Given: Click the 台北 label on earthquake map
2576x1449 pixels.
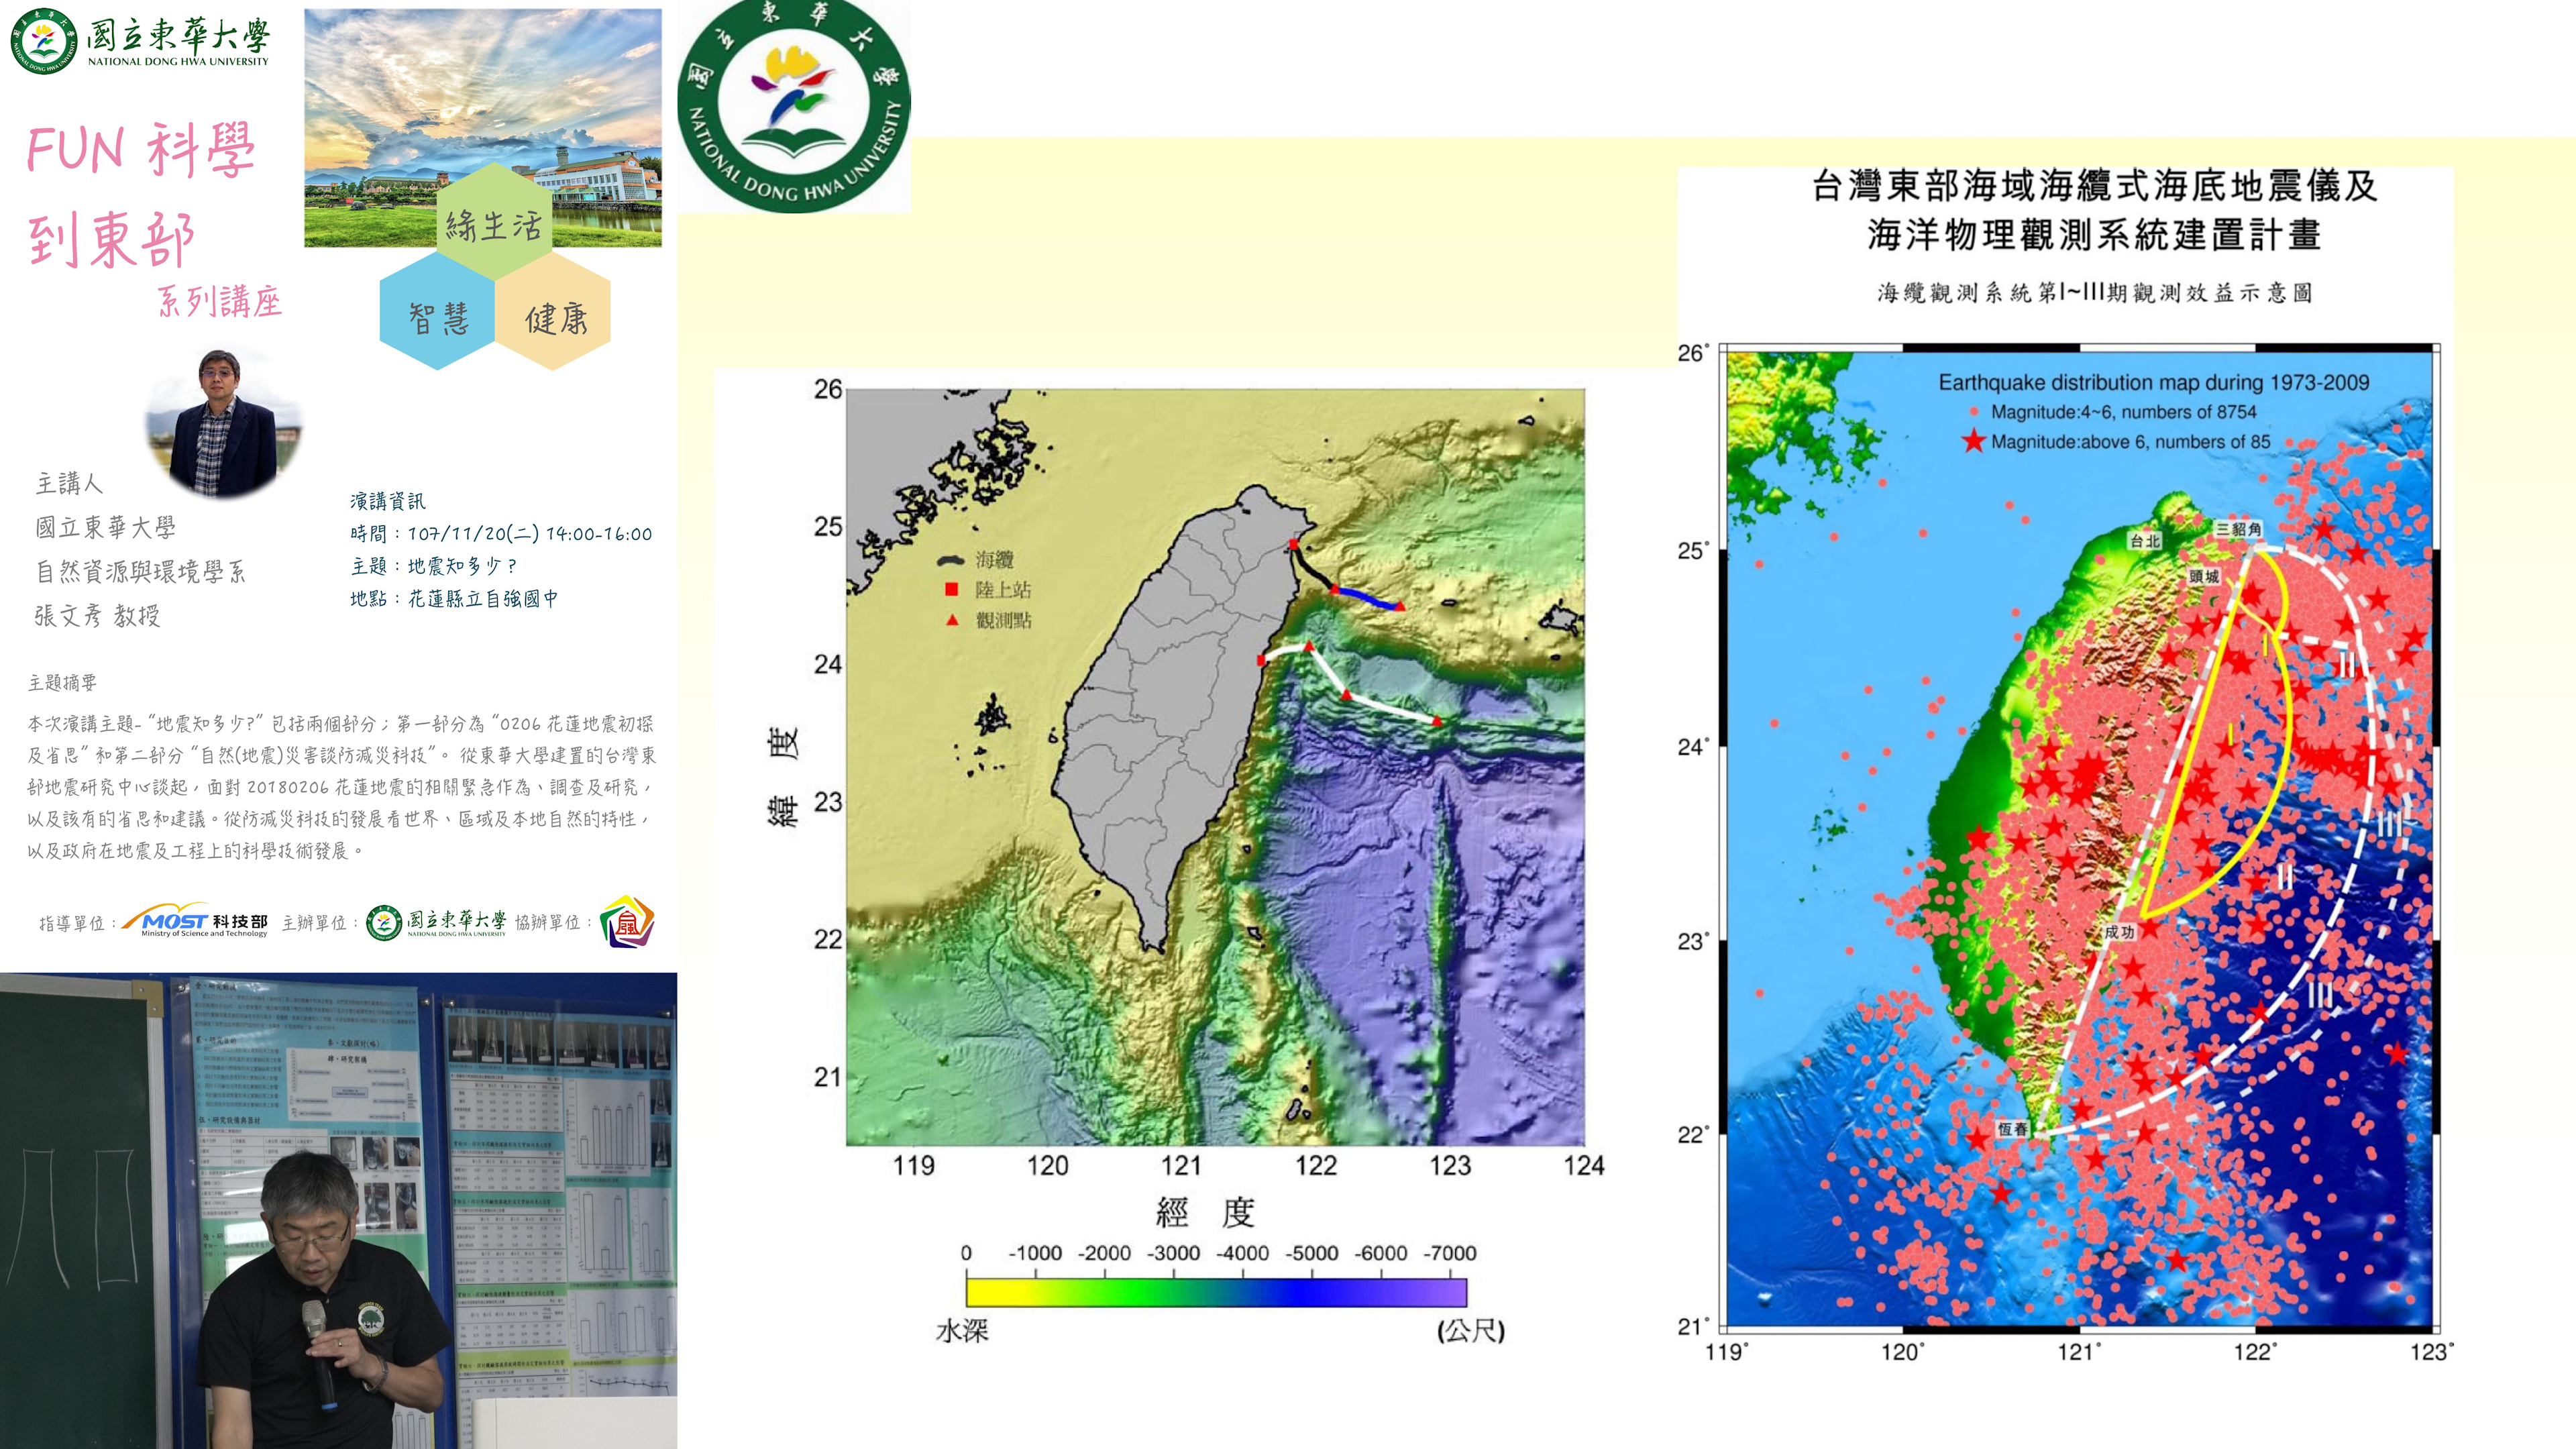Looking at the screenshot, I should pyautogui.click(x=2144, y=541).
